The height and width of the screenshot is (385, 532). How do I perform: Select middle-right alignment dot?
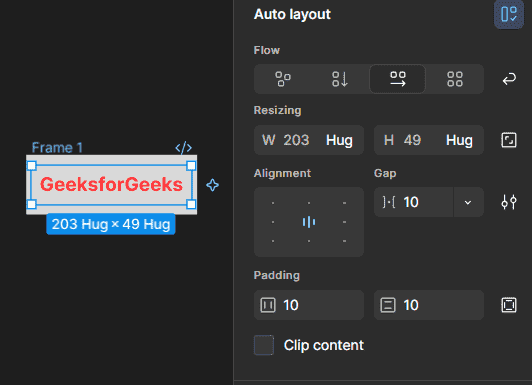click(344, 222)
